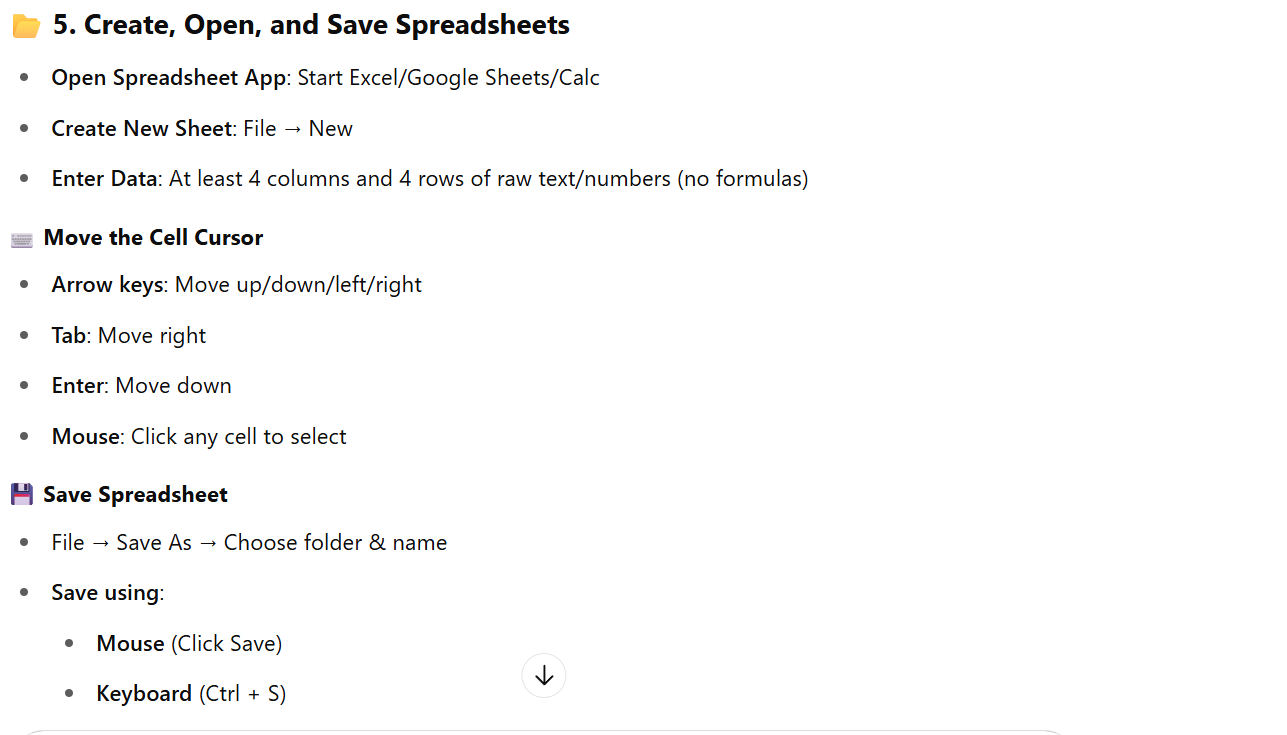This screenshot has width=1287, height=735.
Task: Click the scroll-to-bottom arrow button
Action: point(544,676)
